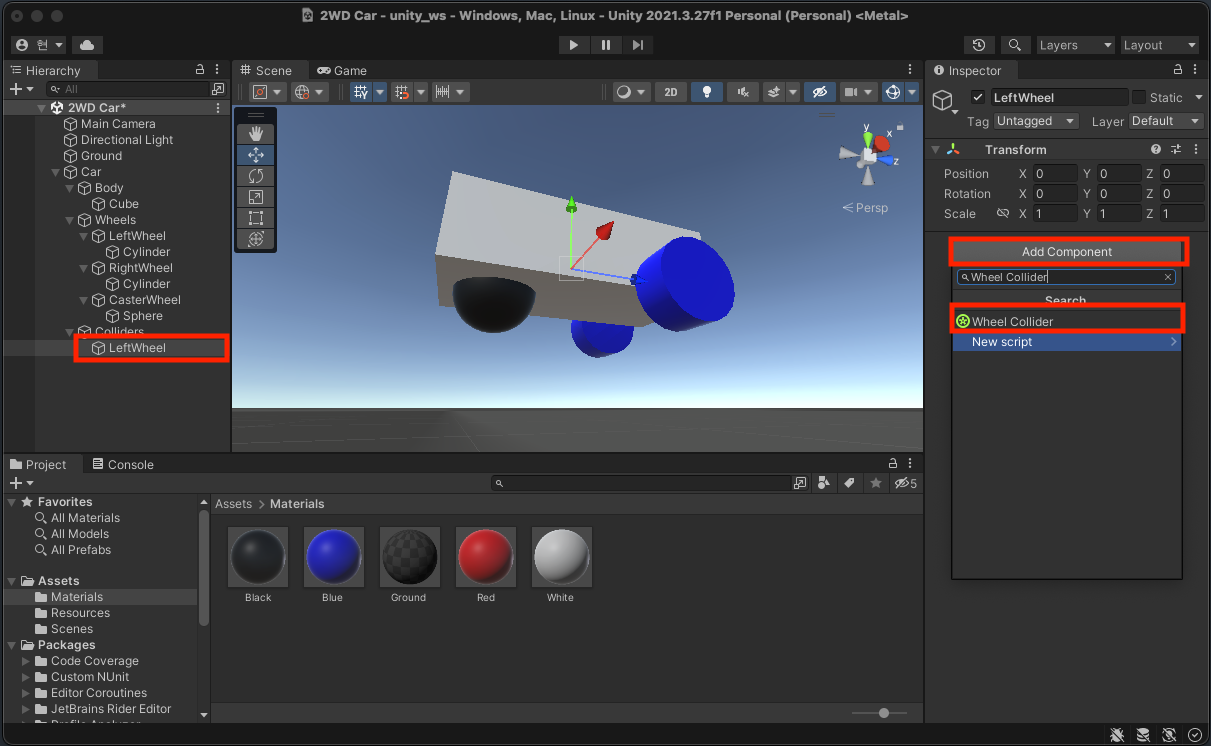
Task: Select New script entry
Action: 1067,342
